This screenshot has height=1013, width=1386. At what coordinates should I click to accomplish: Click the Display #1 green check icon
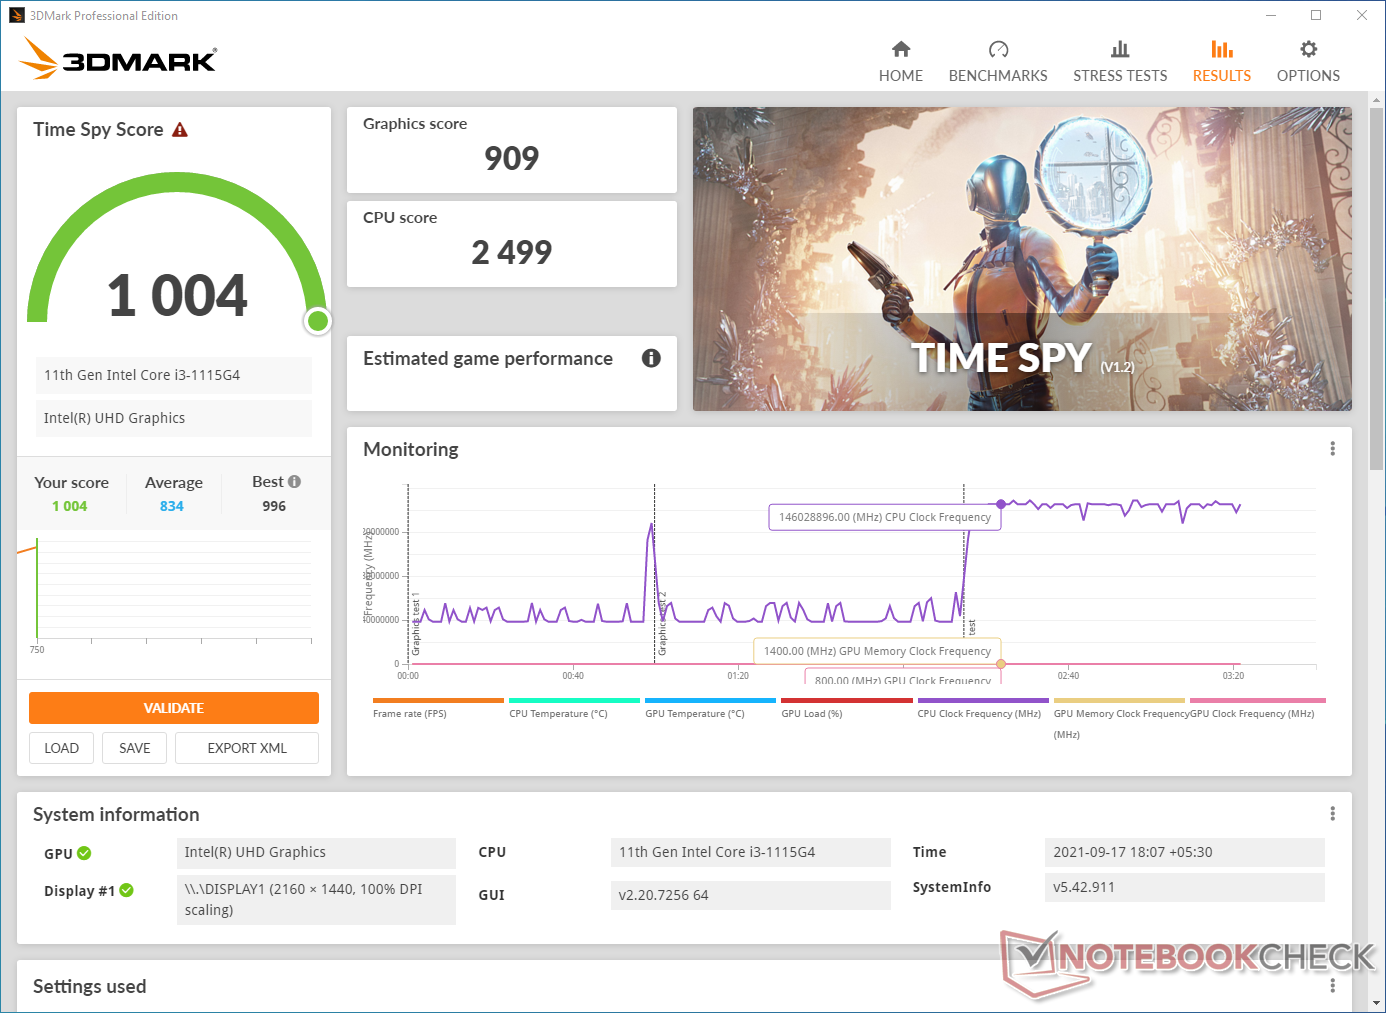coord(127,890)
